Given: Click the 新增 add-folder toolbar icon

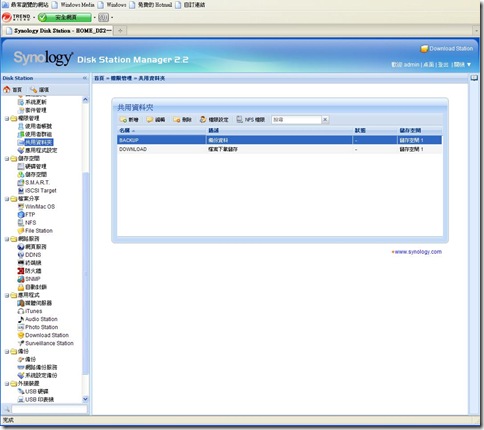Looking at the screenshot, I should coord(123,120).
